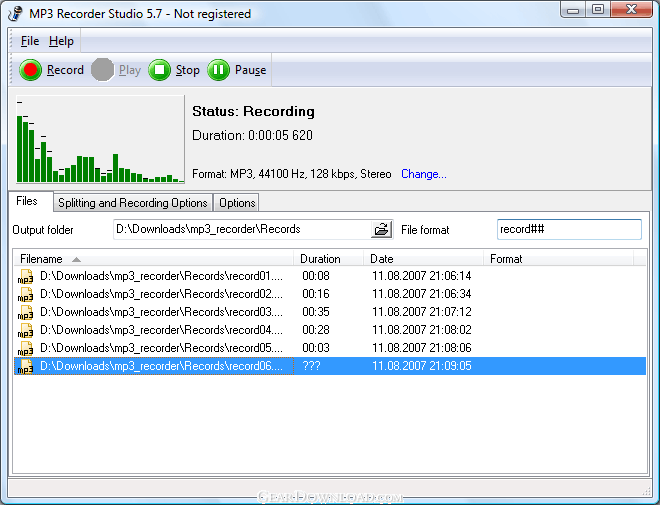Image resolution: width=660 pixels, height=505 pixels.
Task: Sort list by Duration column header
Action: tap(329, 258)
